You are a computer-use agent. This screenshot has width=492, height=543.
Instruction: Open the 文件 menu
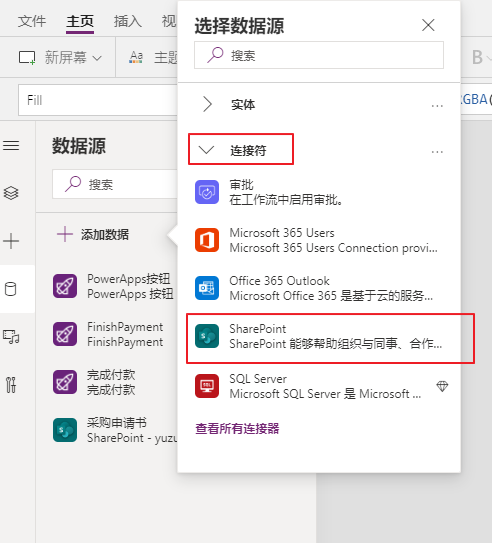click(x=32, y=21)
